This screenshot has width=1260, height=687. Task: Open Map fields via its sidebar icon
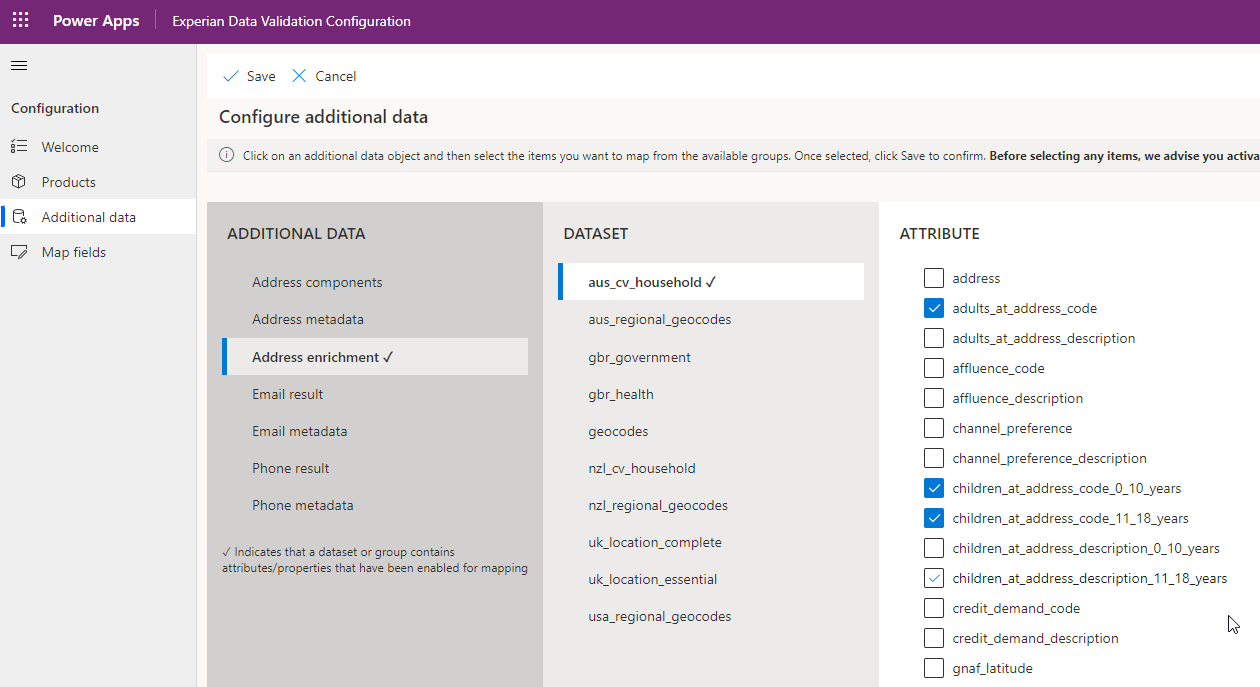point(18,251)
